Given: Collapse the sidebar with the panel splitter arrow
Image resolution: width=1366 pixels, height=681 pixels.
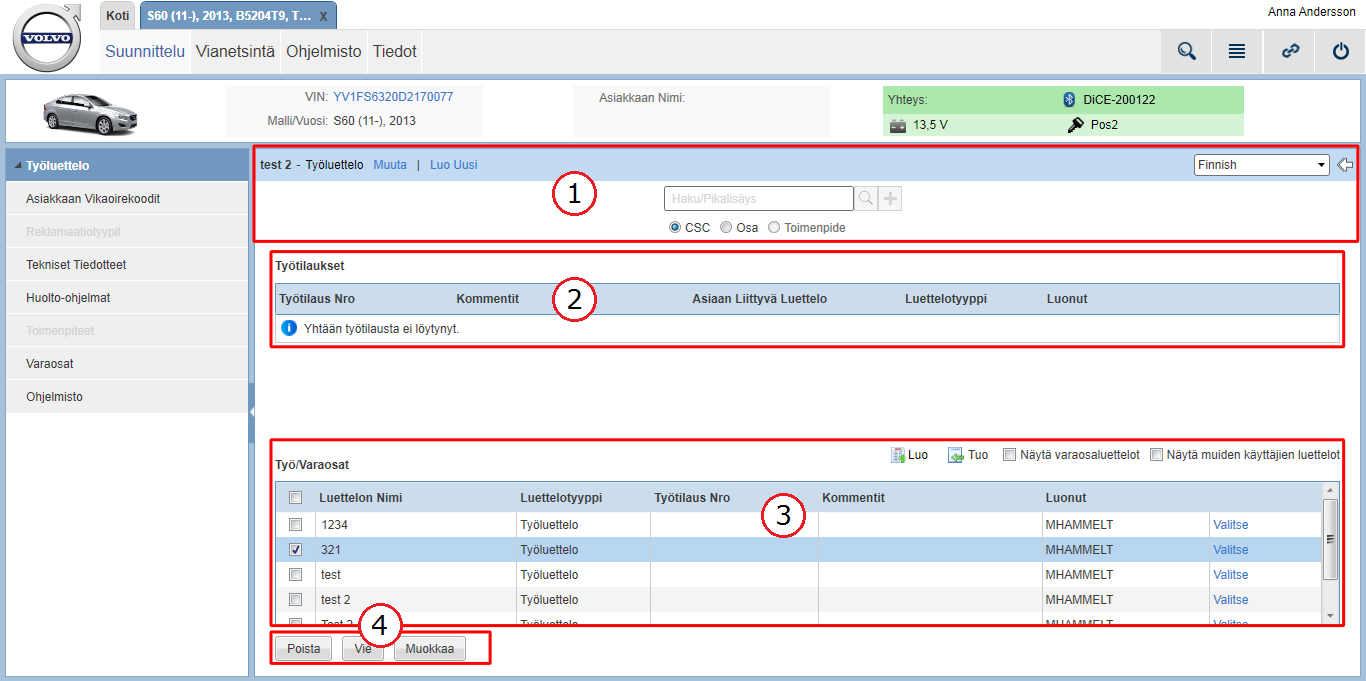Looking at the screenshot, I should pyautogui.click(x=252, y=411).
